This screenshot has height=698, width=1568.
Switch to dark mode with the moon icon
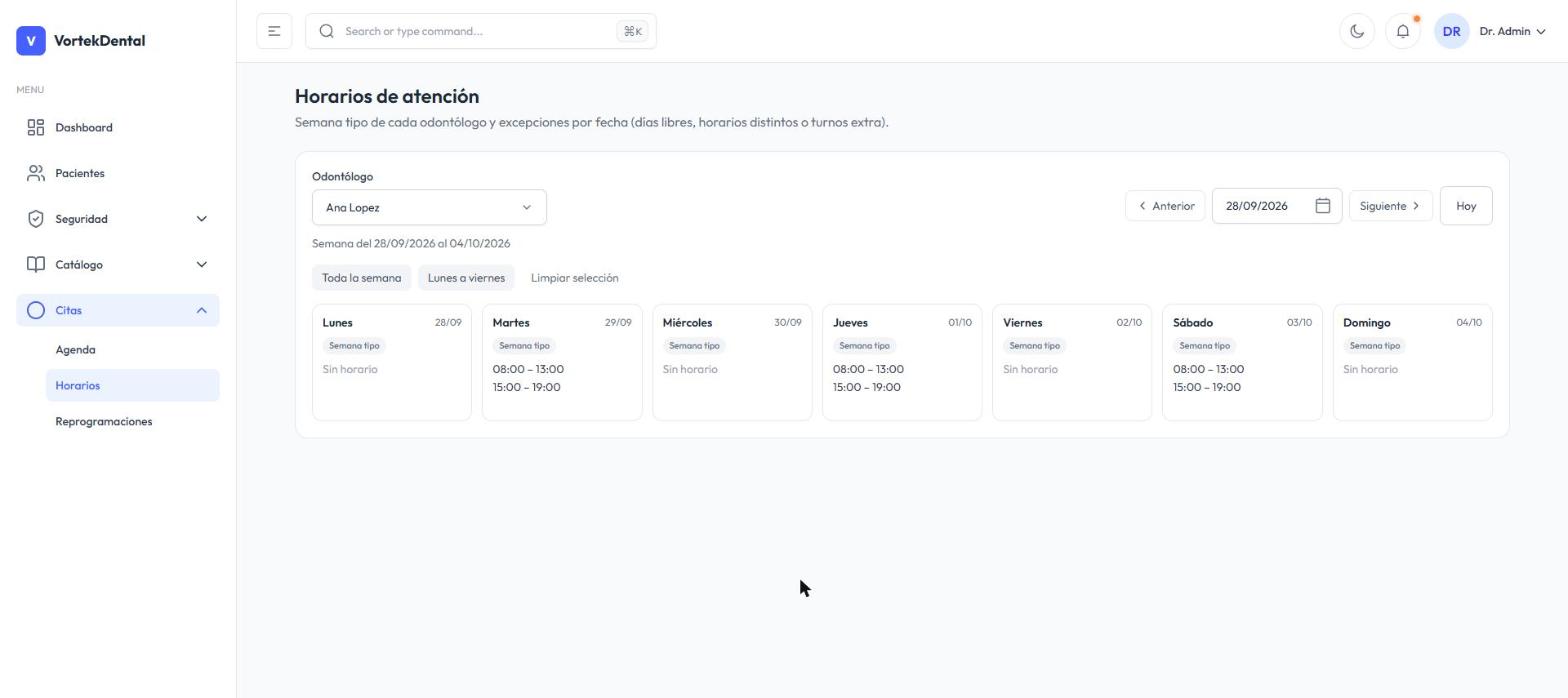point(1357,31)
